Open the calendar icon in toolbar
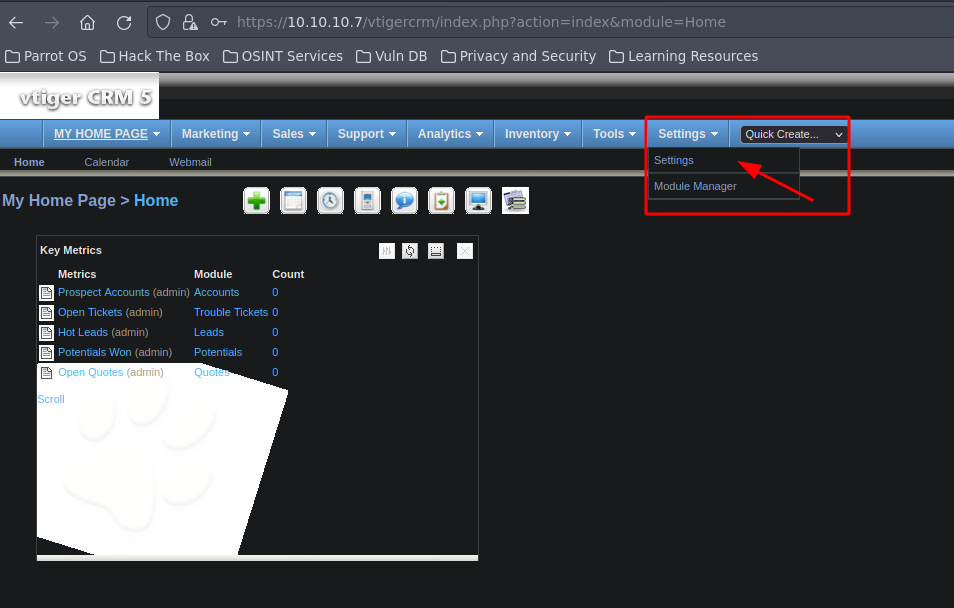The width and height of the screenshot is (954, 608). [293, 201]
